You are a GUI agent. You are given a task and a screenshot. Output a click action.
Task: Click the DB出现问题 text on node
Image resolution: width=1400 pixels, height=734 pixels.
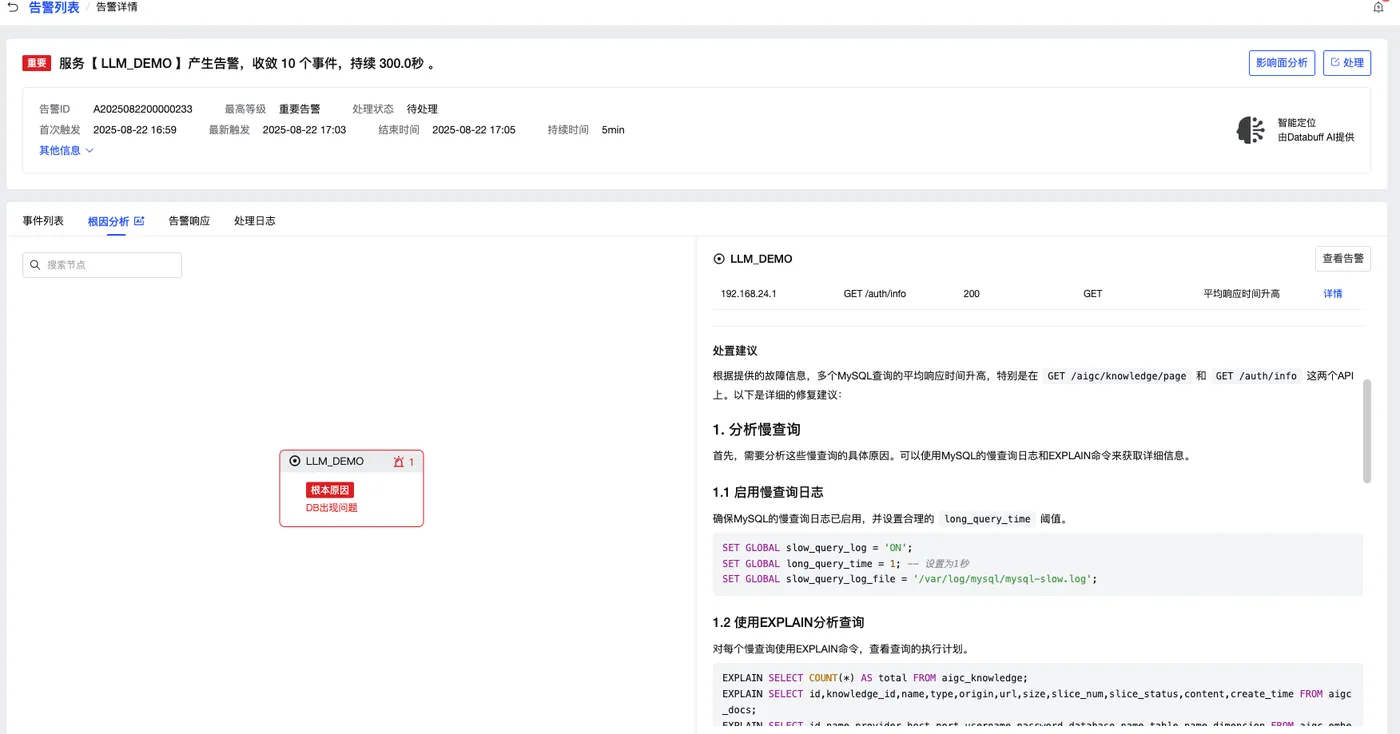click(332, 508)
